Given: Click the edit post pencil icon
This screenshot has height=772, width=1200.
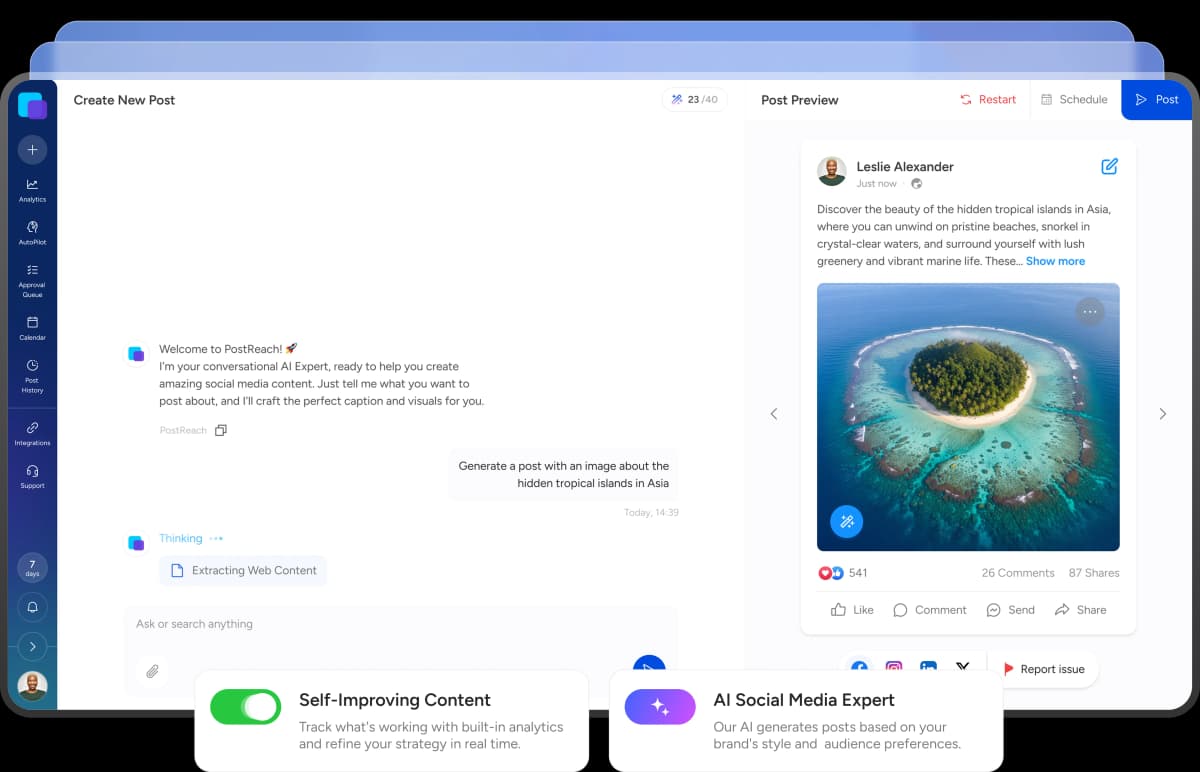Looking at the screenshot, I should 1109,167.
